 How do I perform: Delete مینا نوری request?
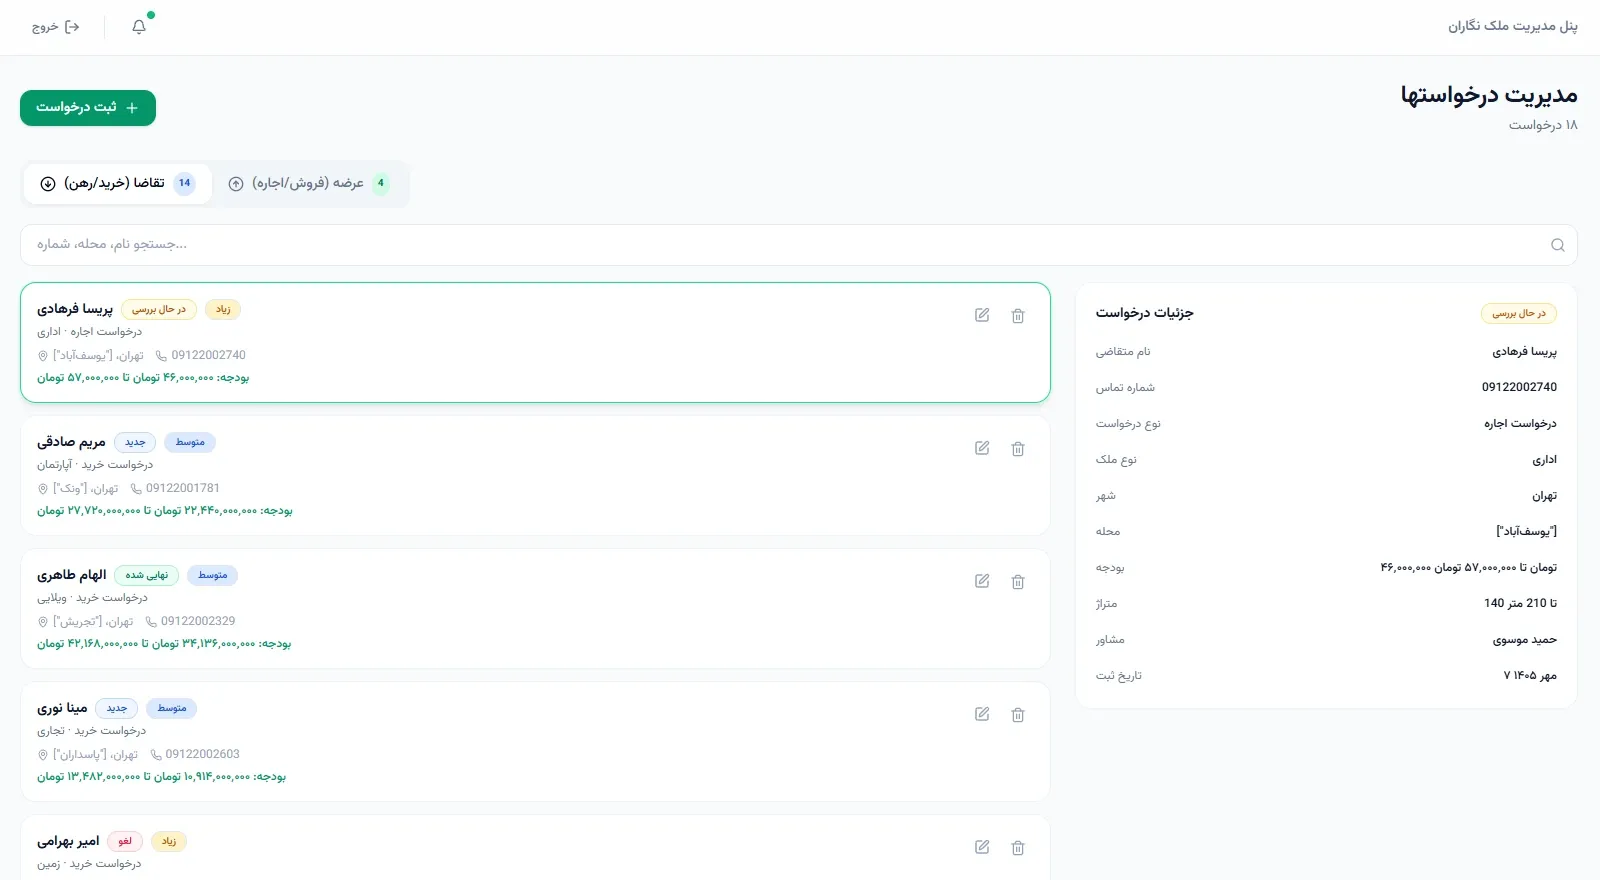coord(1018,714)
